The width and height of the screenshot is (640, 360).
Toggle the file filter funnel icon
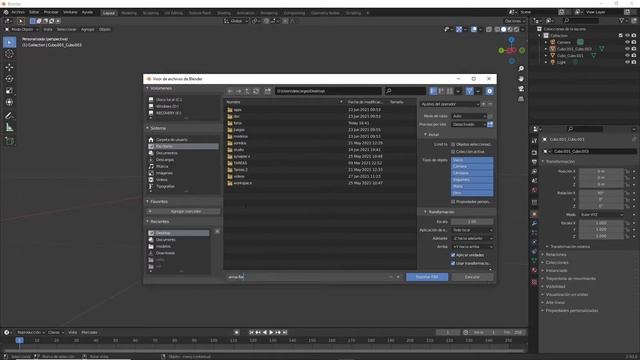pos(469,91)
